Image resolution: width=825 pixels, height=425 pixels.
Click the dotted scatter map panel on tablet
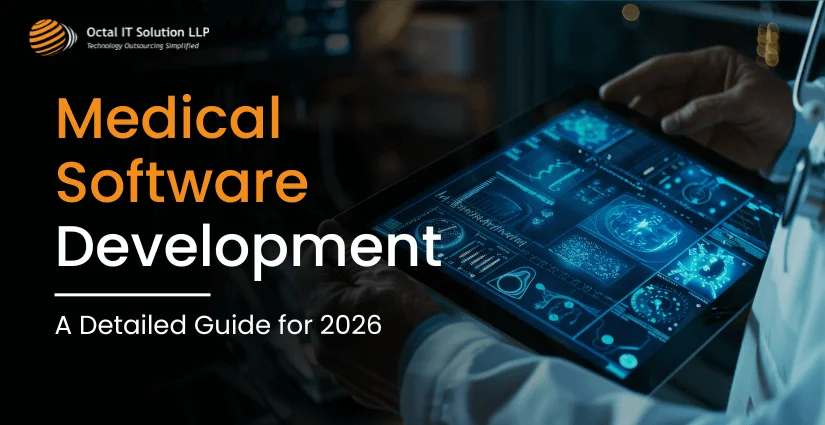577,255
